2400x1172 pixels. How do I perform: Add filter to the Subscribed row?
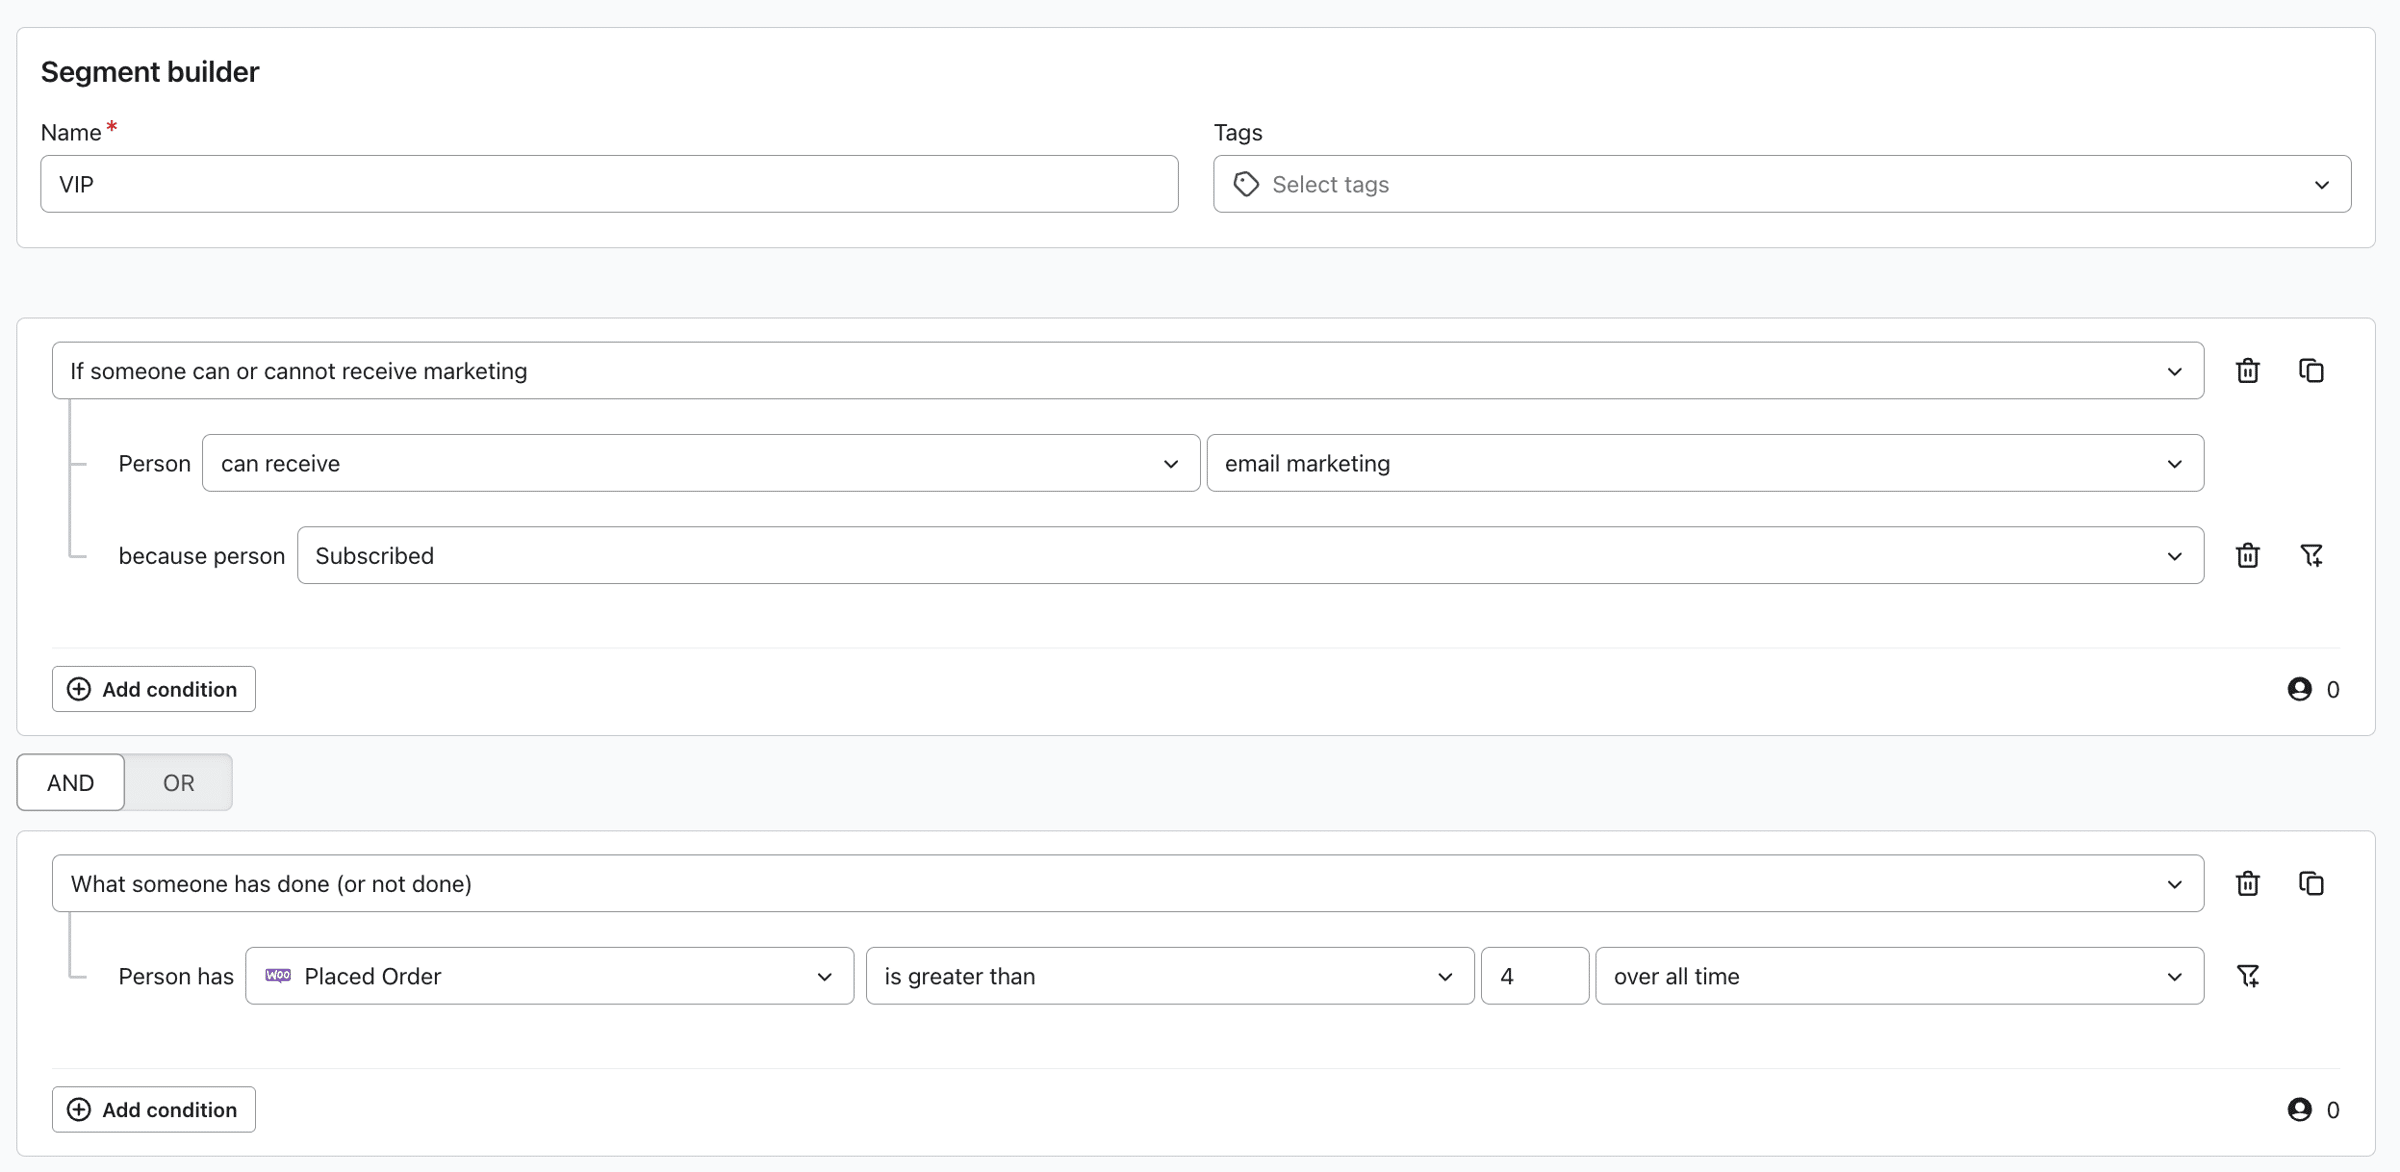click(x=2310, y=556)
